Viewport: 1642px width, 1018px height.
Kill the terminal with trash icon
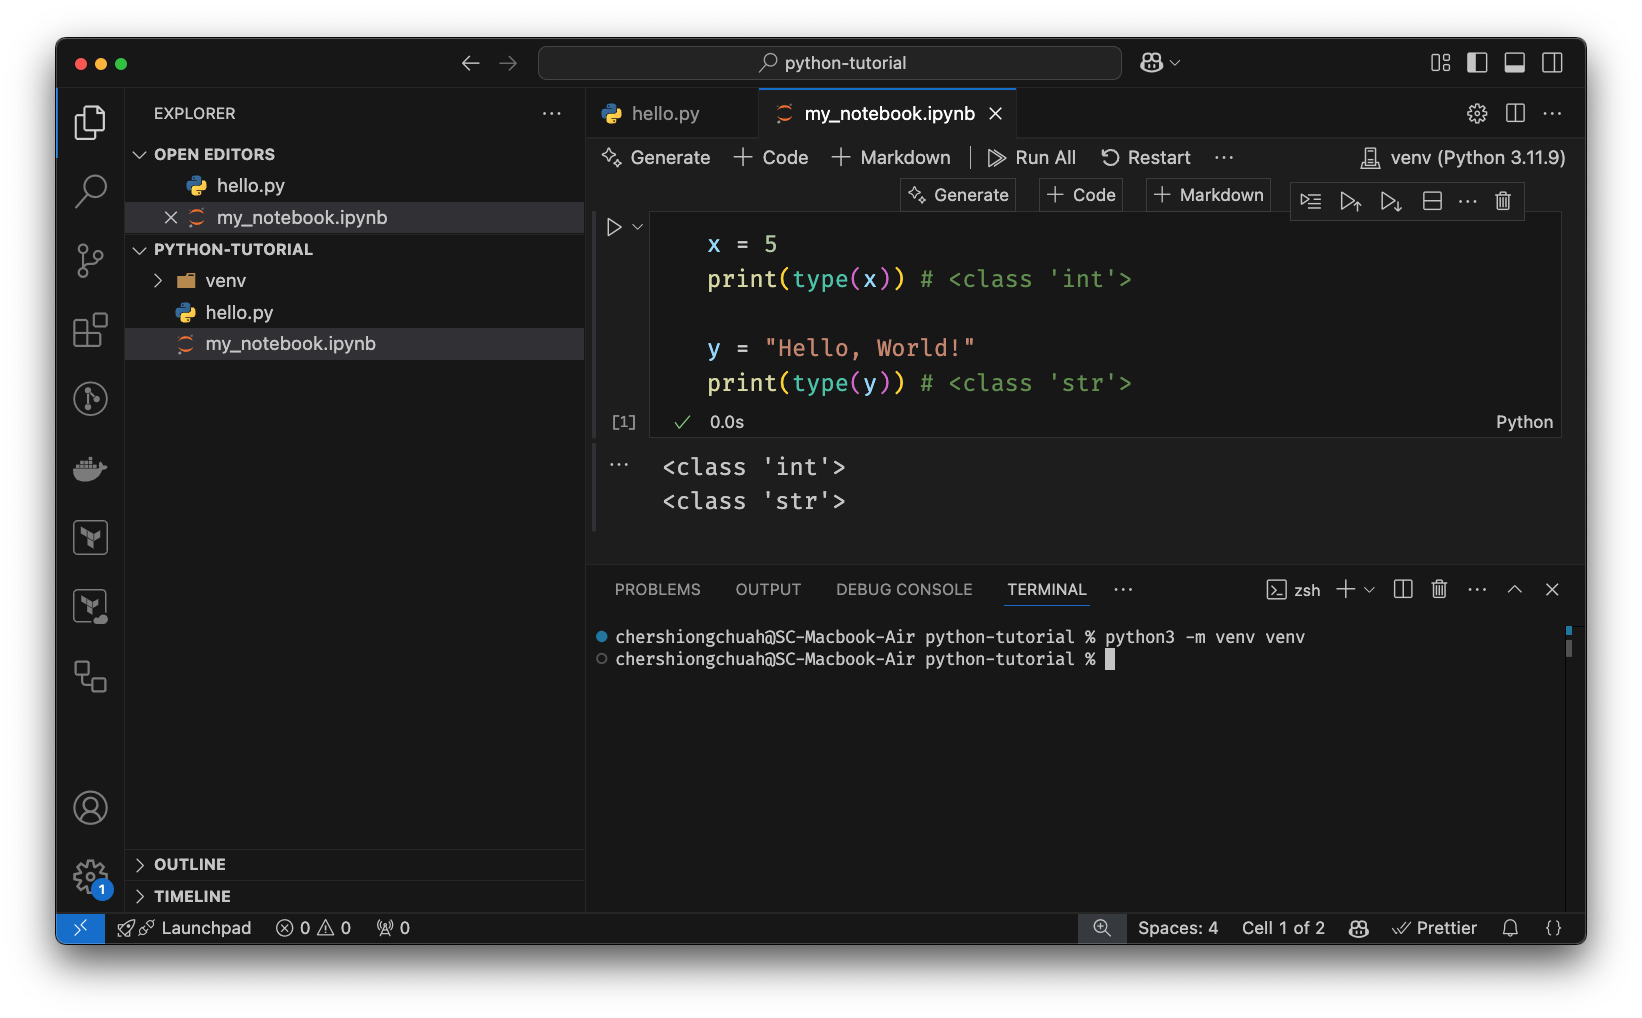click(1439, 589)
